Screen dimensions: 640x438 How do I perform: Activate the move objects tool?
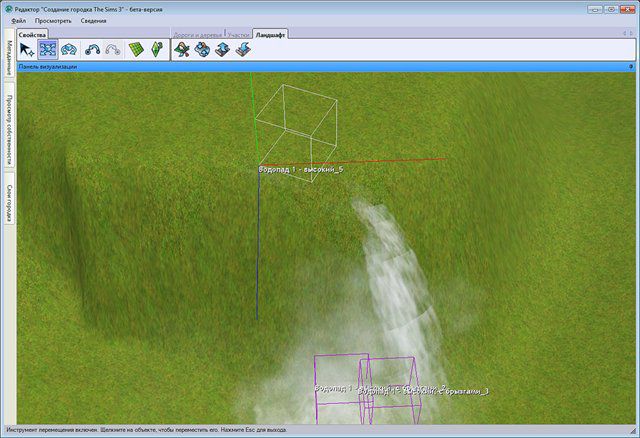coord(48,49)
